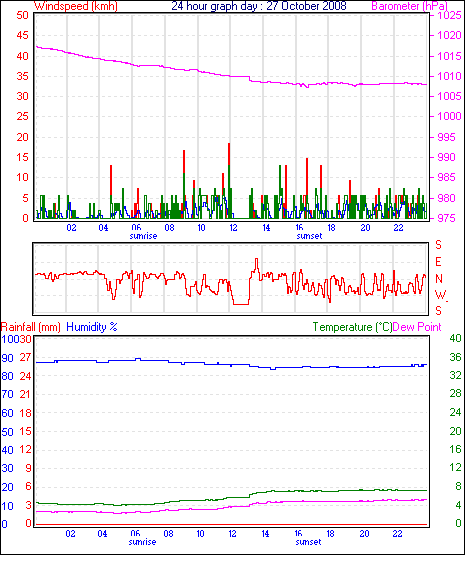Viewport: 466px width, 563px height.
Task: Click the E label on the wind direction axis
Action: pos(438,262)
